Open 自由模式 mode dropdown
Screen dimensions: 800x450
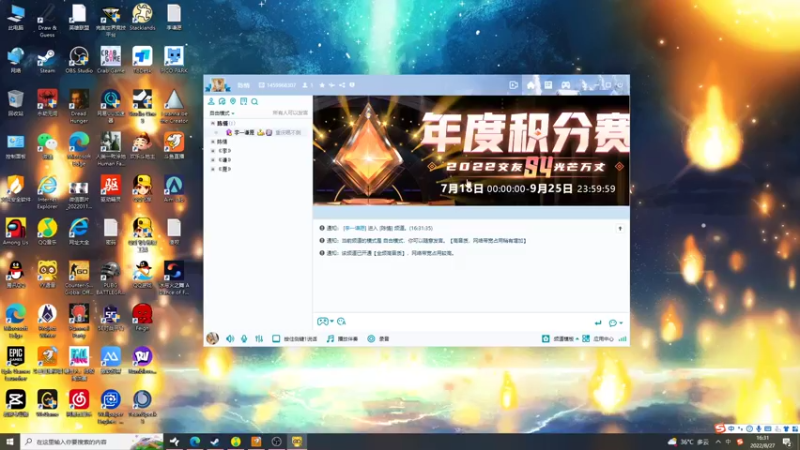click(x=222, y=113)
